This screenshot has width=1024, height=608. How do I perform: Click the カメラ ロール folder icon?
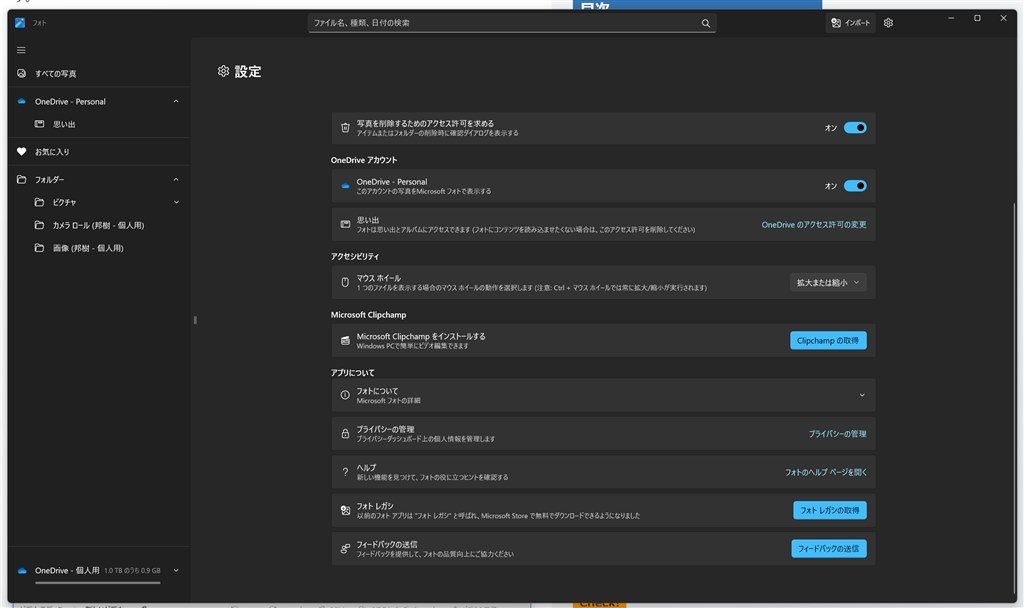pos(39,225)
